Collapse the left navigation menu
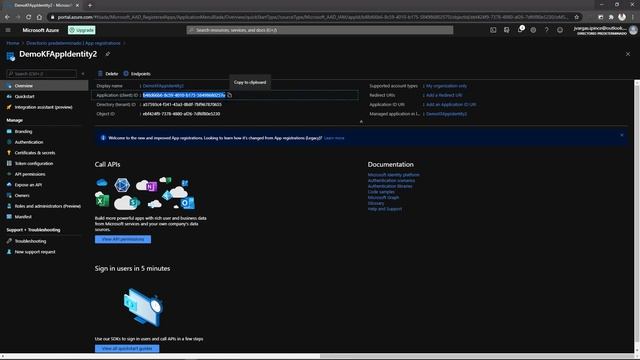Image resolution: width=640 pixels, height=360 pixels. (x=83, y=74)
